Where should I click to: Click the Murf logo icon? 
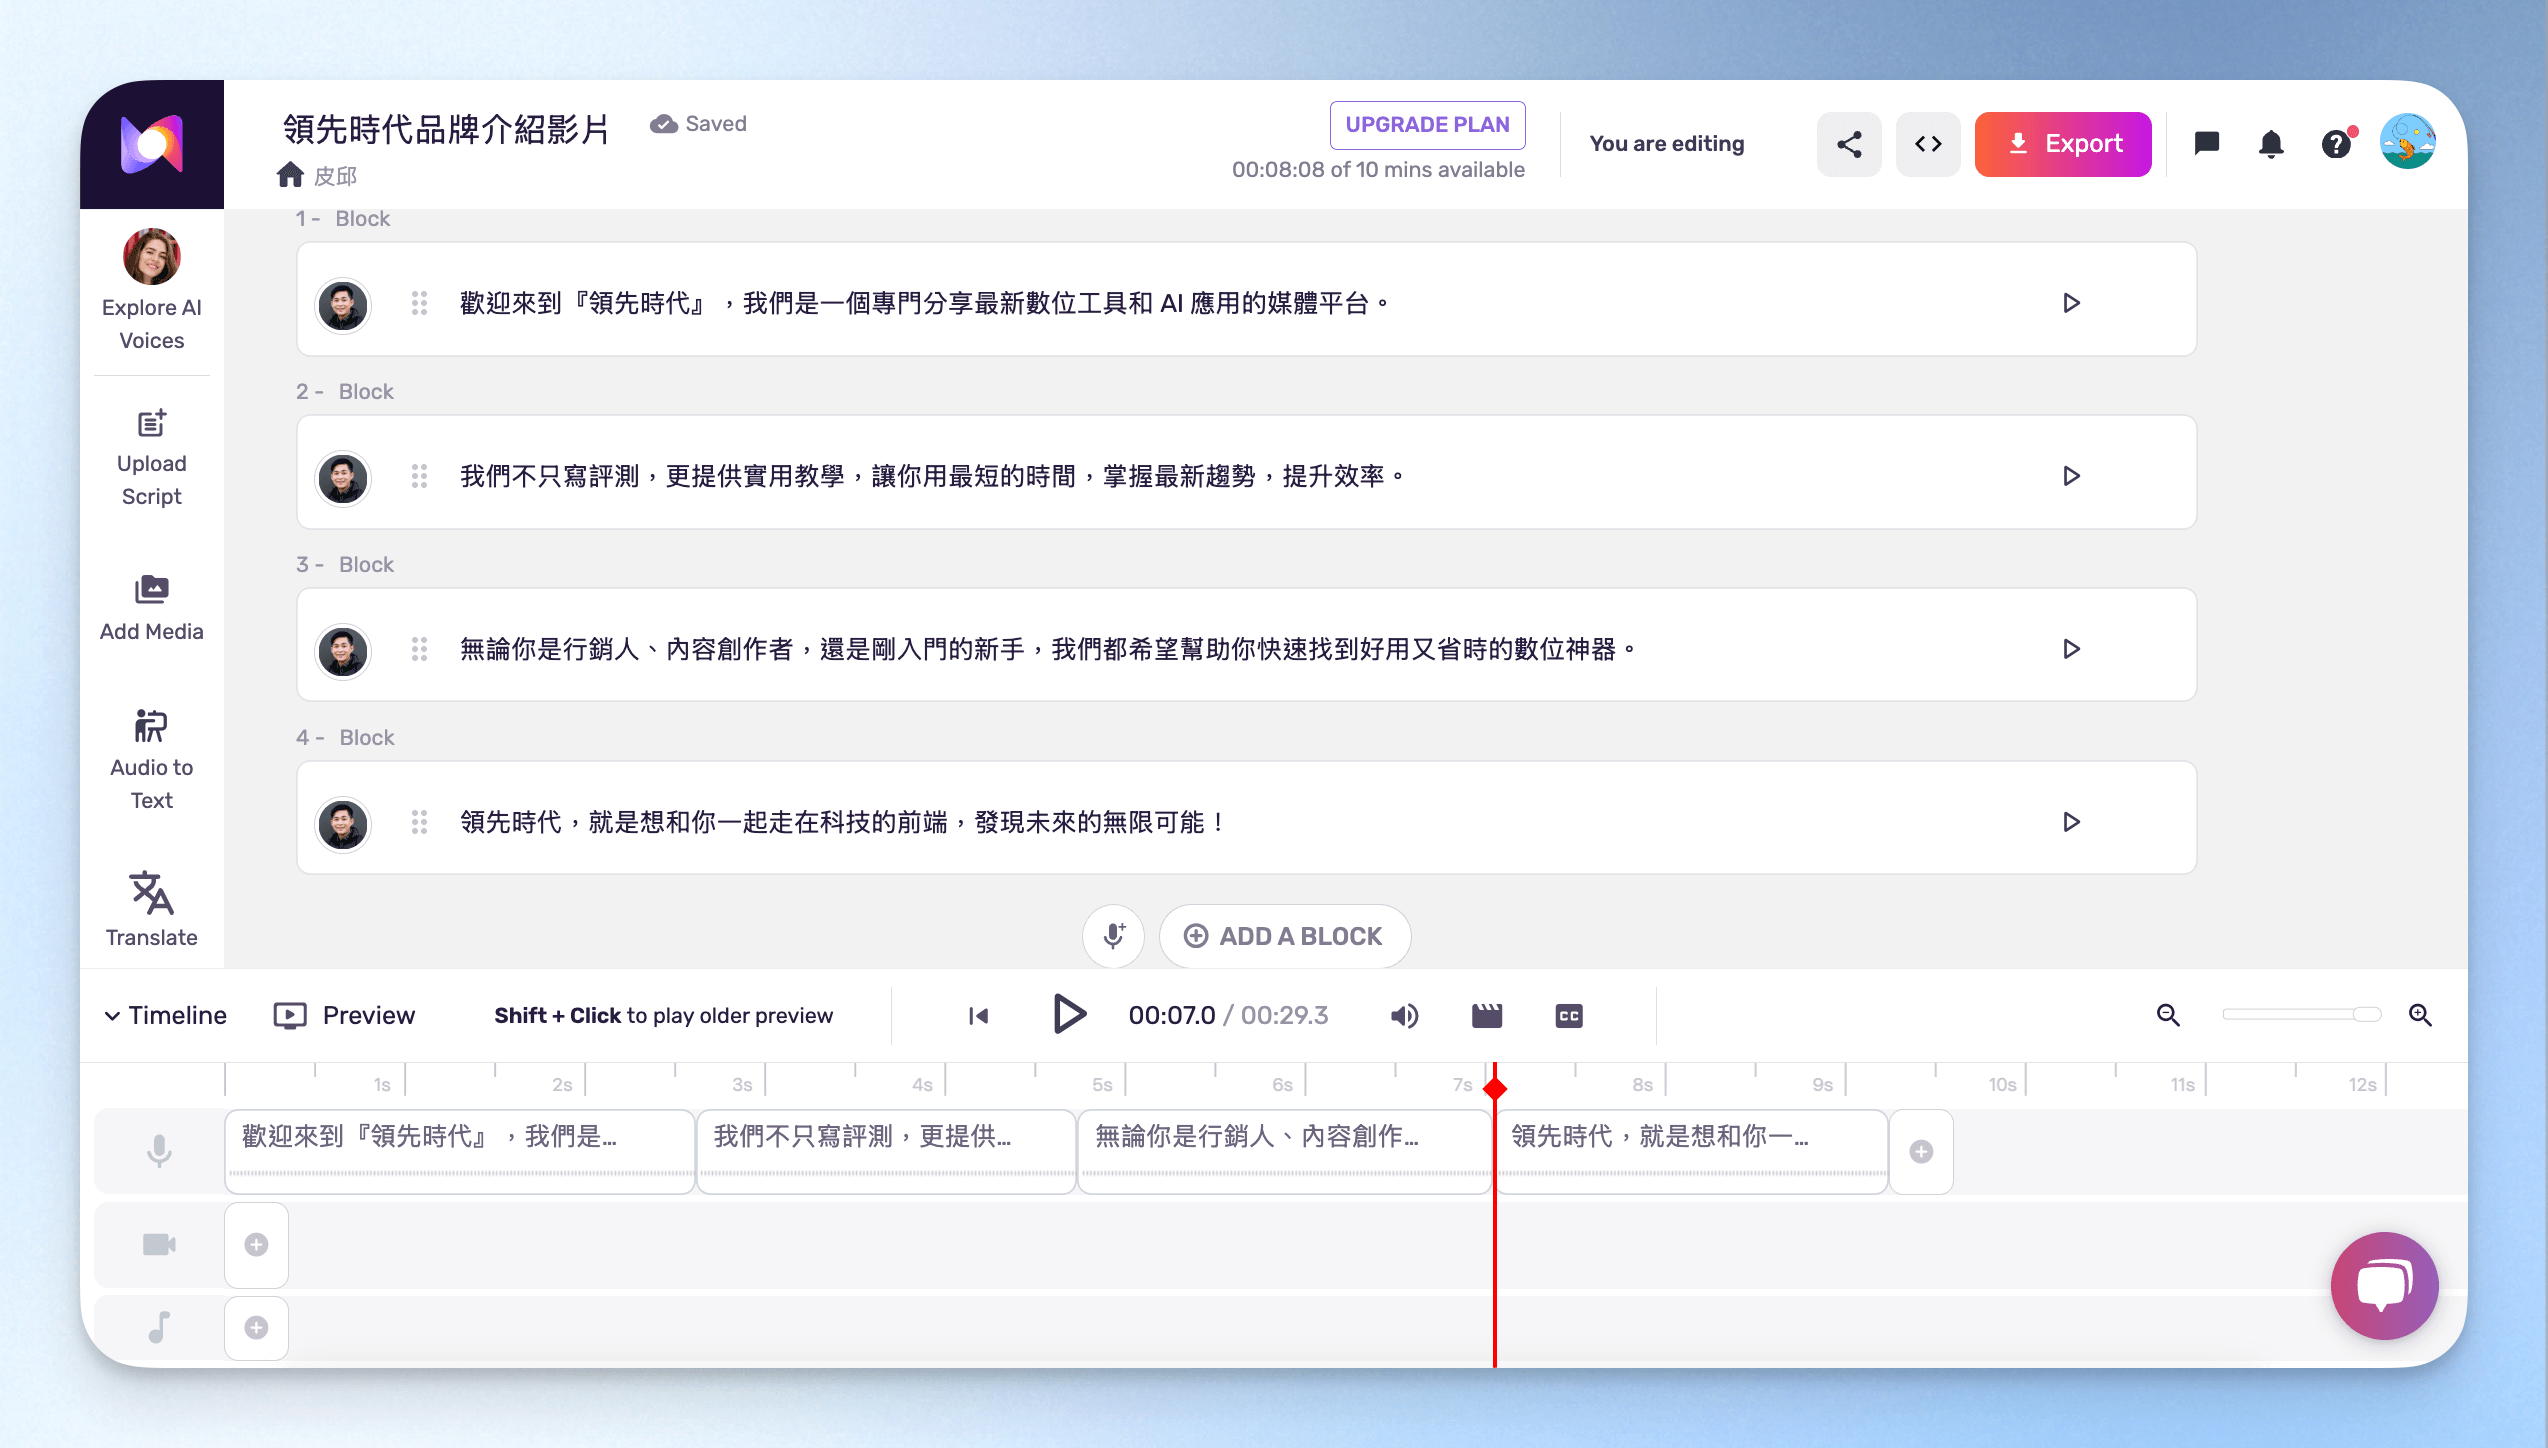pos(152,144)
